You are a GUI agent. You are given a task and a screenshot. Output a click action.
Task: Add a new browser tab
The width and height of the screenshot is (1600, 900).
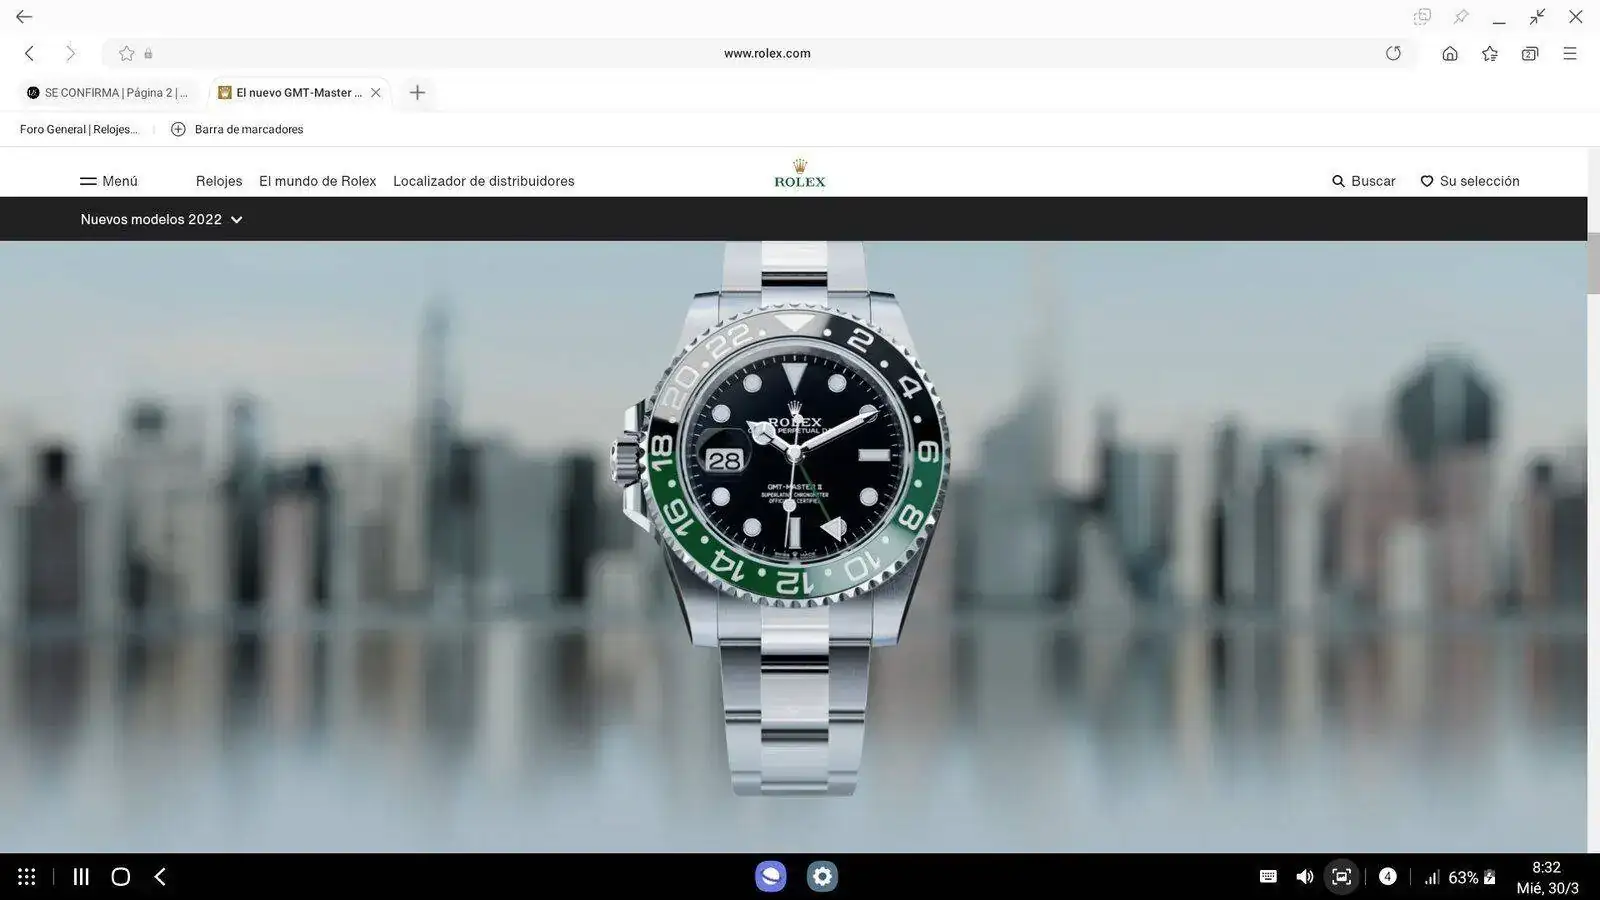pyautogui.click(x=417, y=93)
